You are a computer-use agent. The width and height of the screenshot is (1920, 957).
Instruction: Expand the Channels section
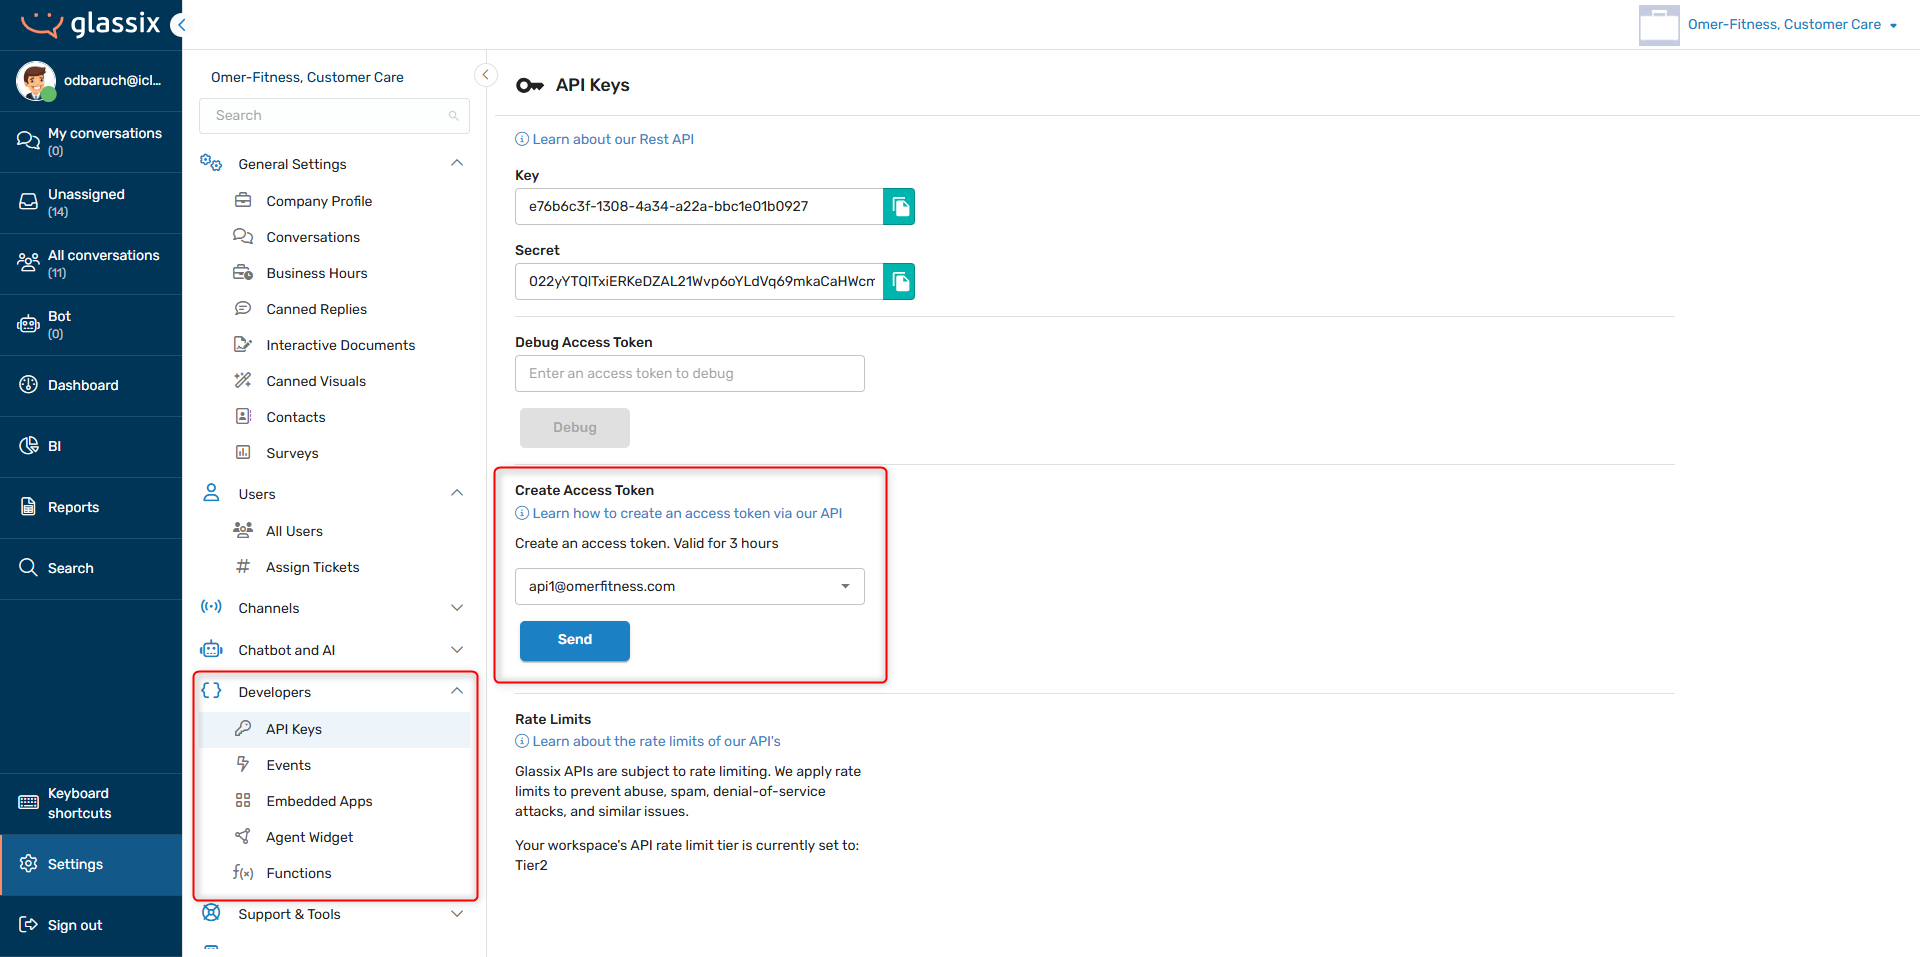tap(457, 608)
